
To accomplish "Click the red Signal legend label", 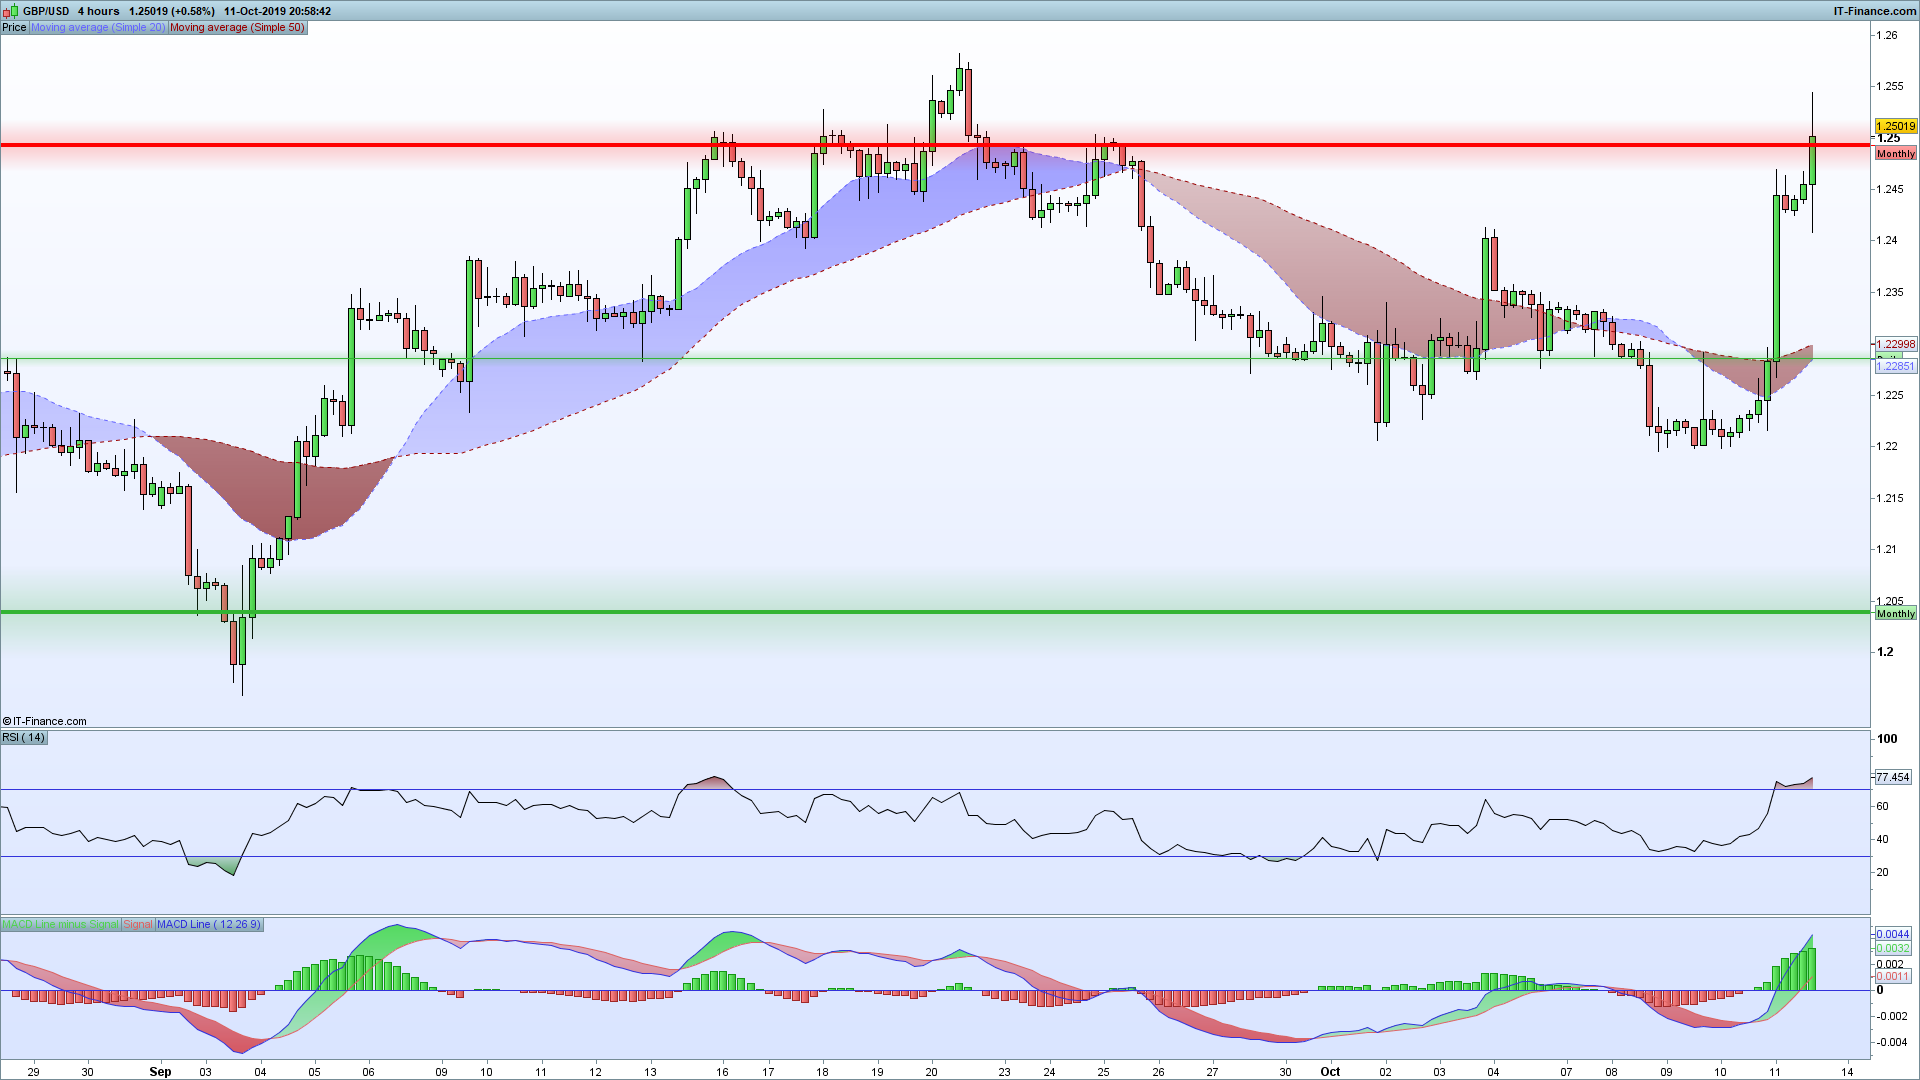I will pos(138,924).
